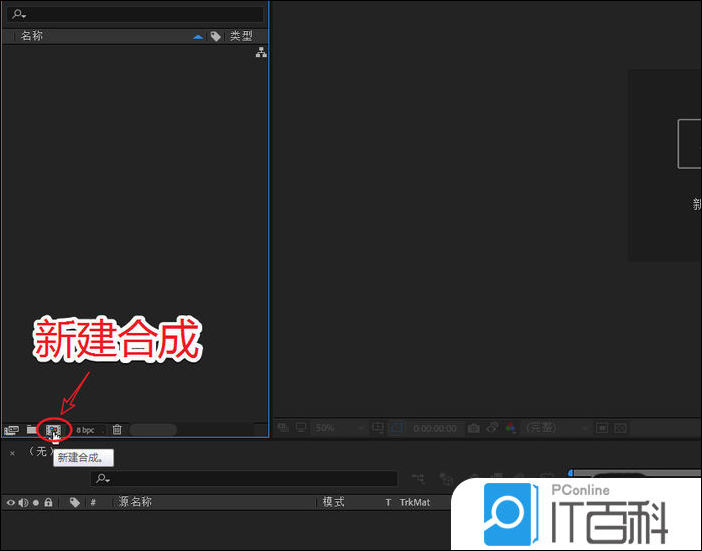Click the monitor icon beside the 50% zoom
Viewport: 702px width, 551px height.
tap(301, 427)
